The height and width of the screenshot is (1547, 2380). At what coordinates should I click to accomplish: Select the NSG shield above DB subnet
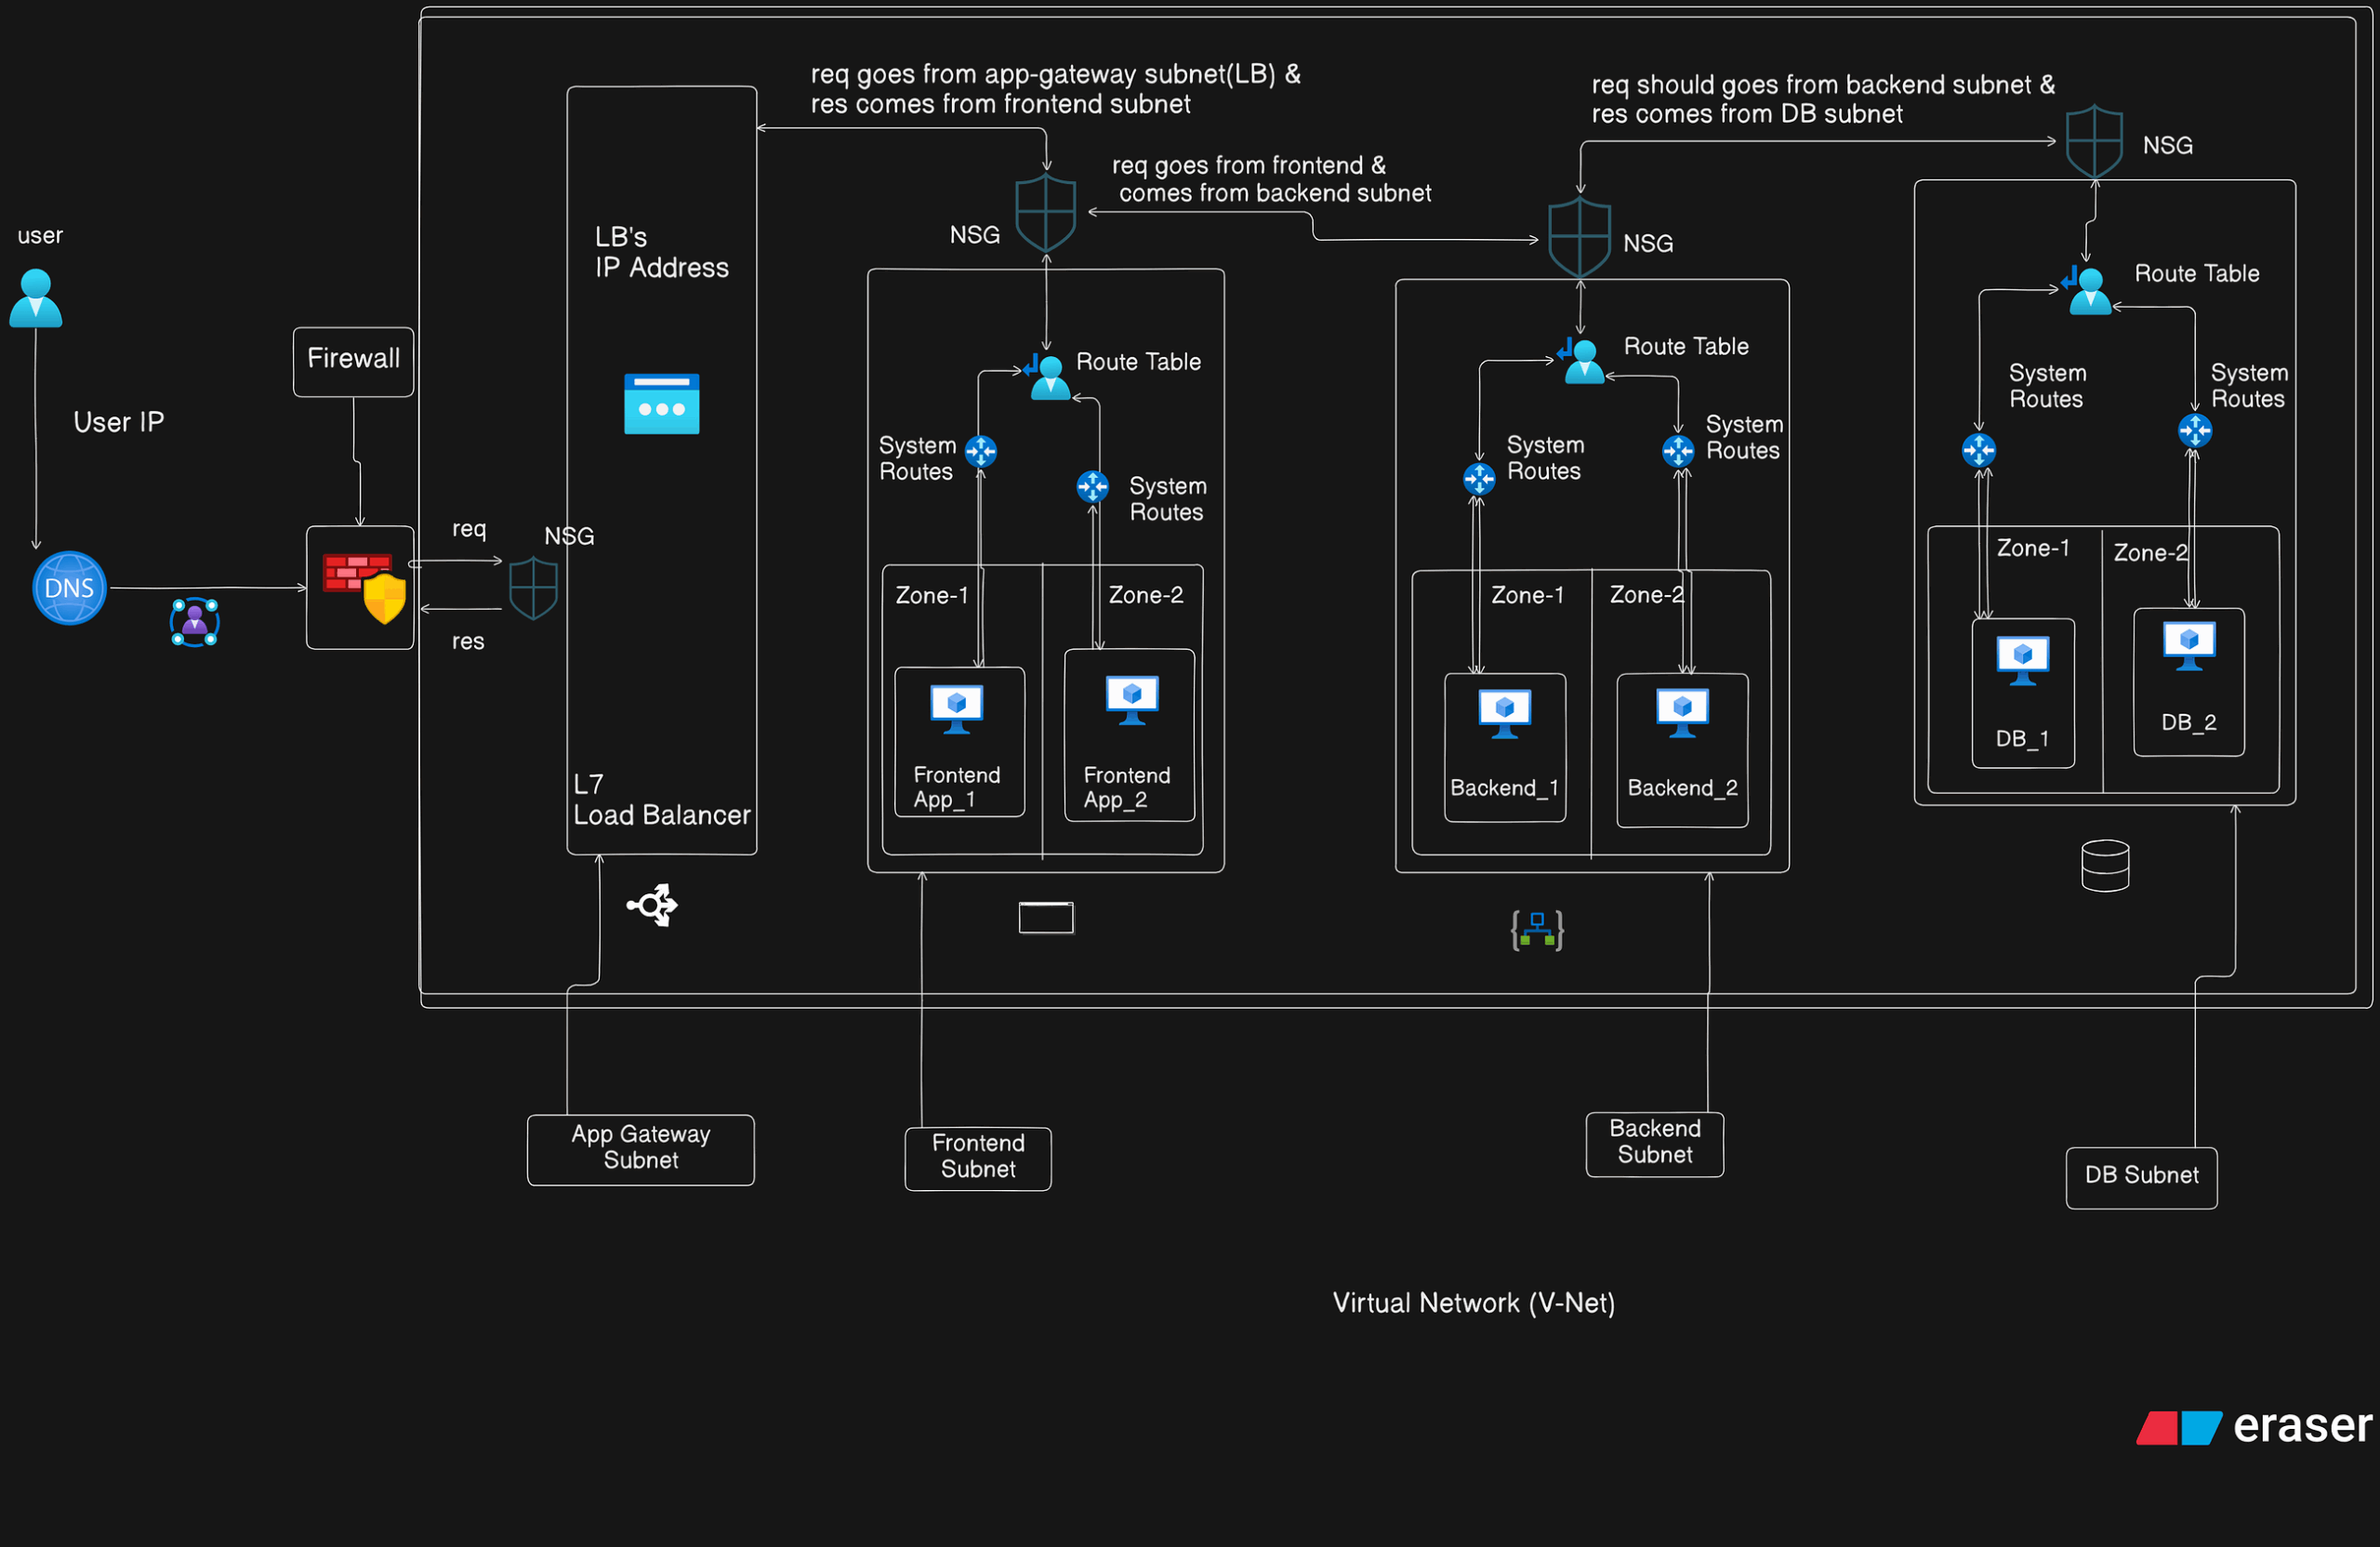coord(2094,143)
